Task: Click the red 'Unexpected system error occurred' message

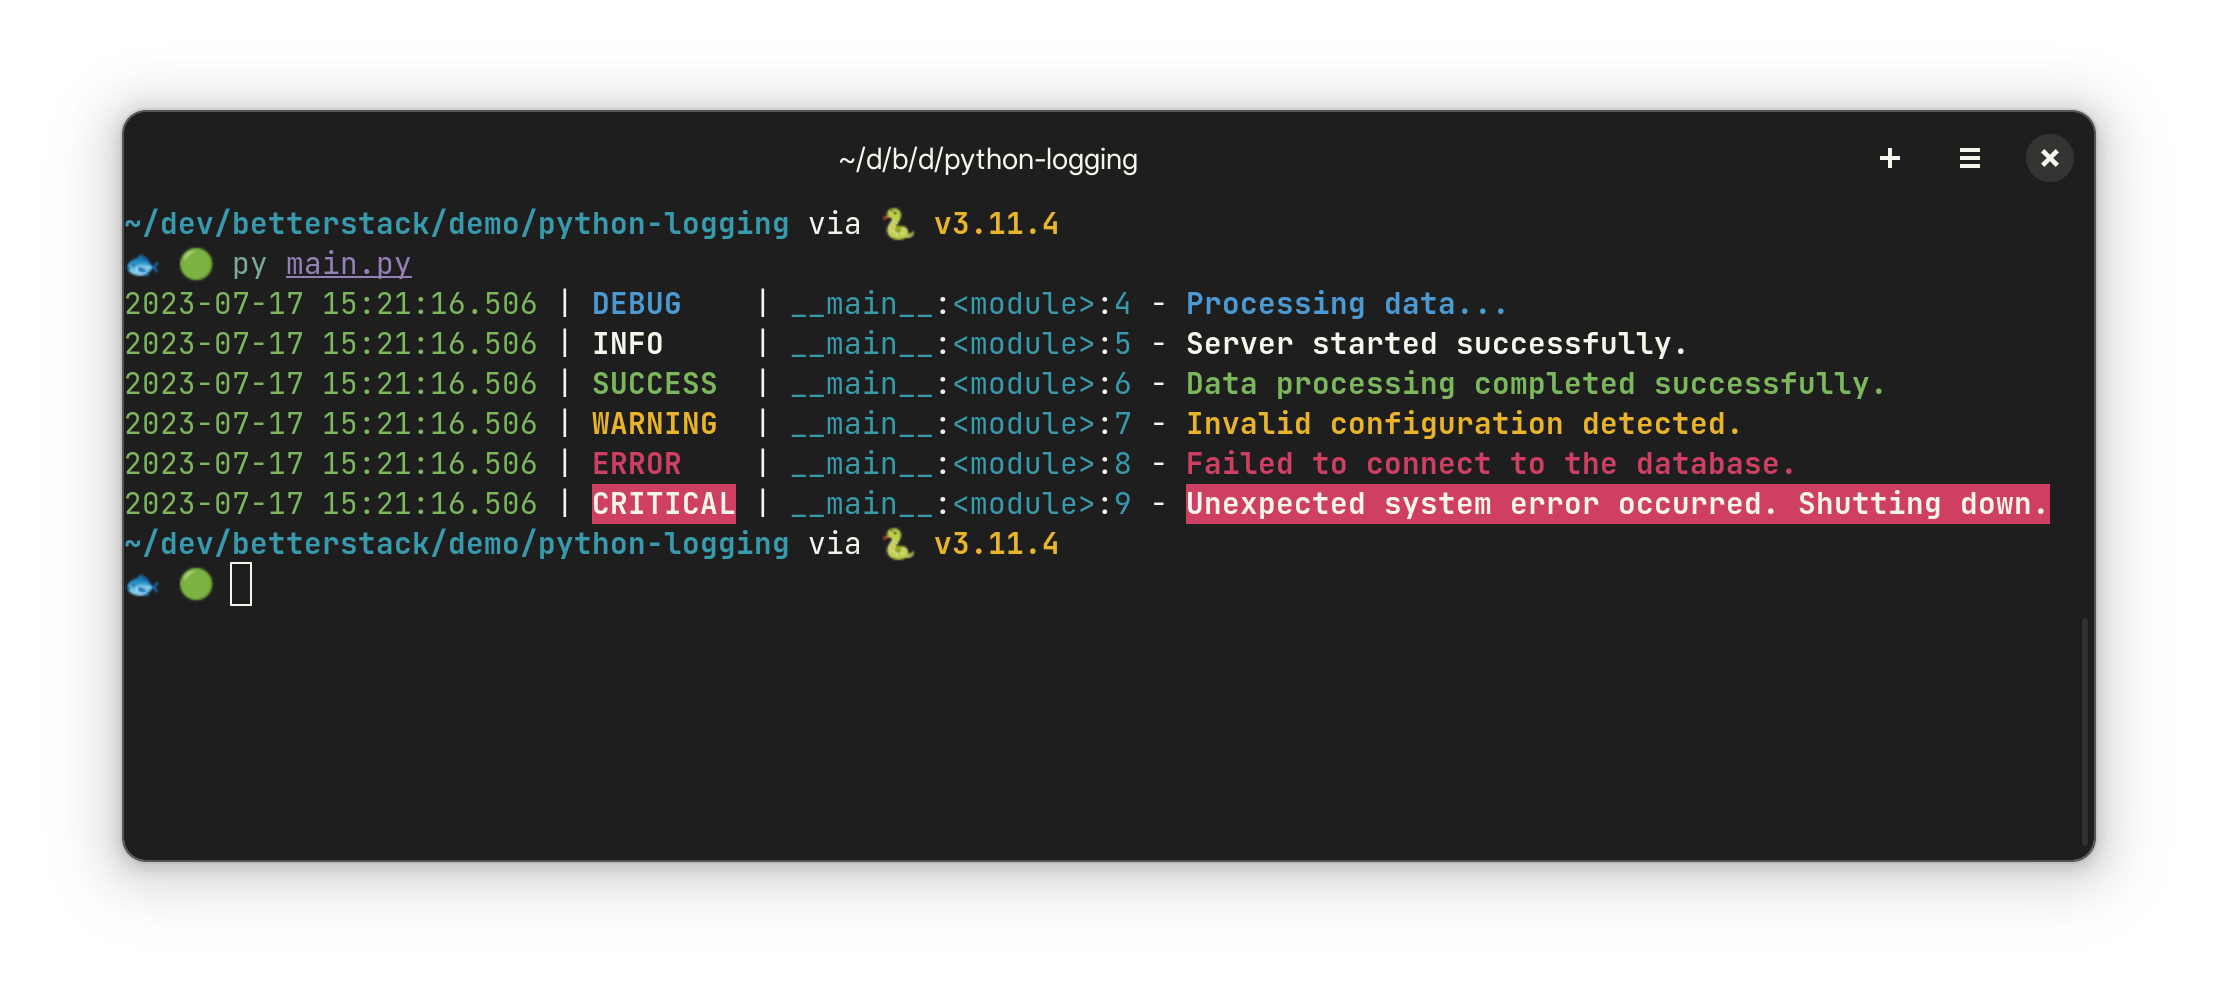Action: click(1617, 504)
